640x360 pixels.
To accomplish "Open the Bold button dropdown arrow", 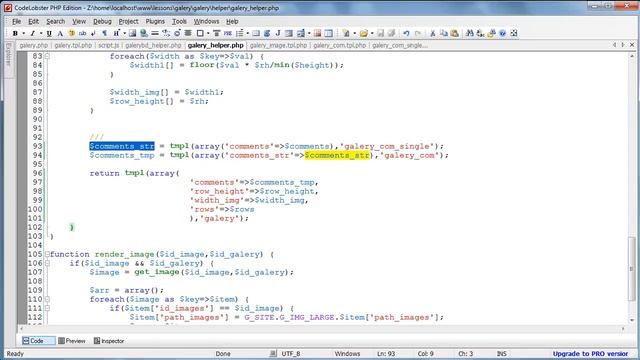I will (24, 33).
